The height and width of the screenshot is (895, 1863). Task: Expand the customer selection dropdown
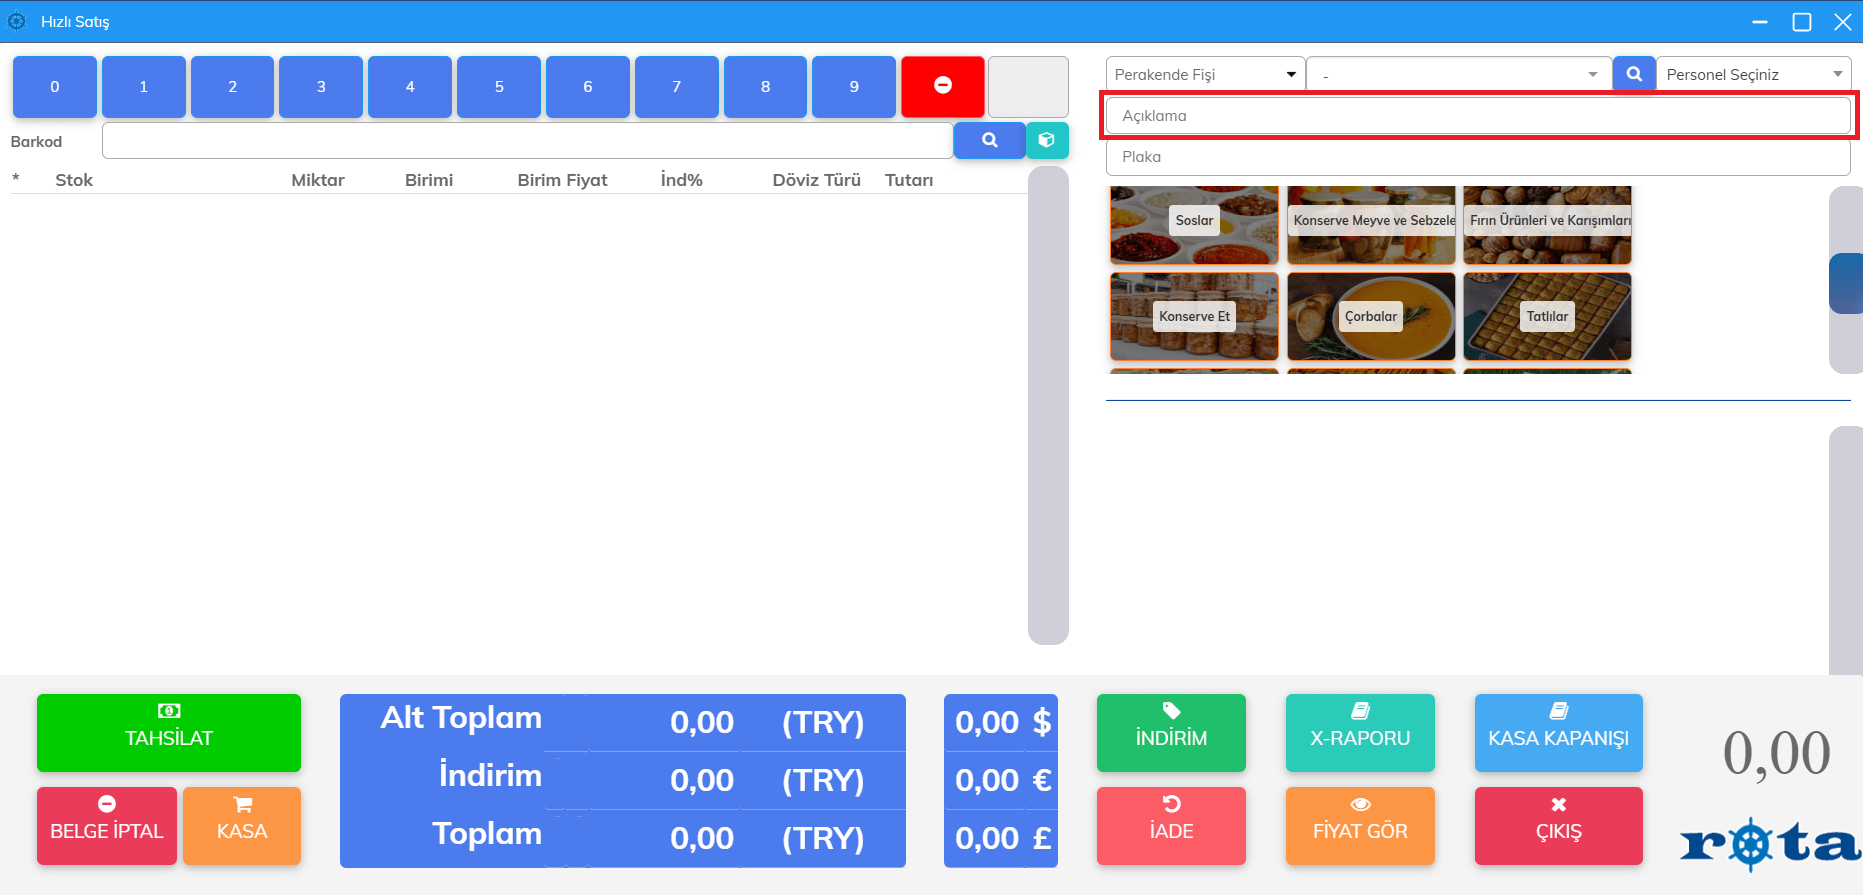(1458, 75)
